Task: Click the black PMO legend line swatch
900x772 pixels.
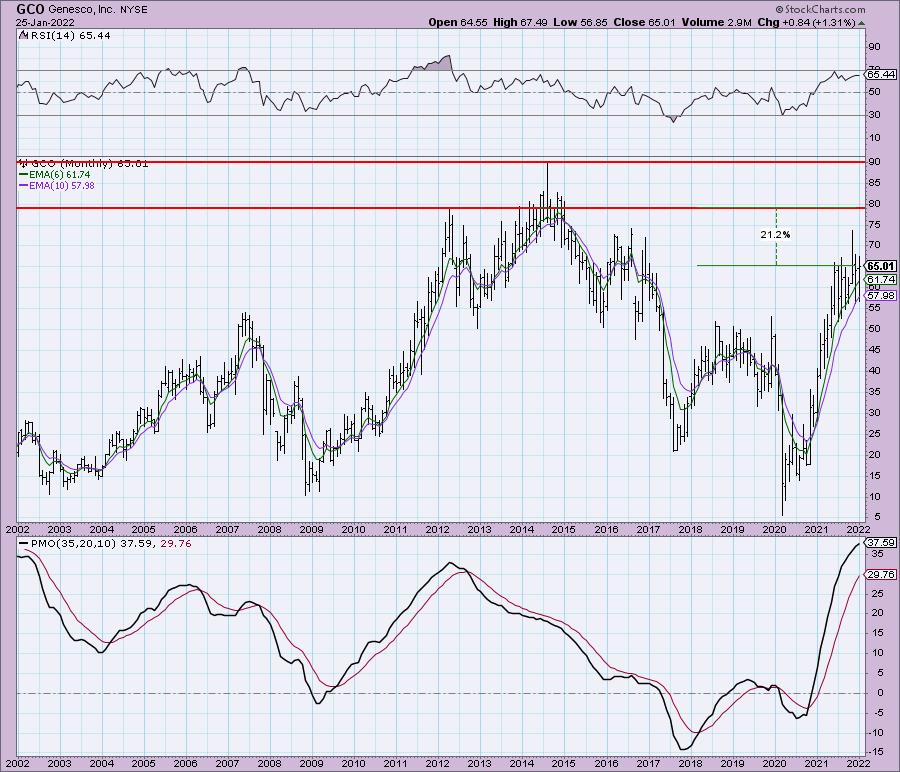Action: point(24,543)
